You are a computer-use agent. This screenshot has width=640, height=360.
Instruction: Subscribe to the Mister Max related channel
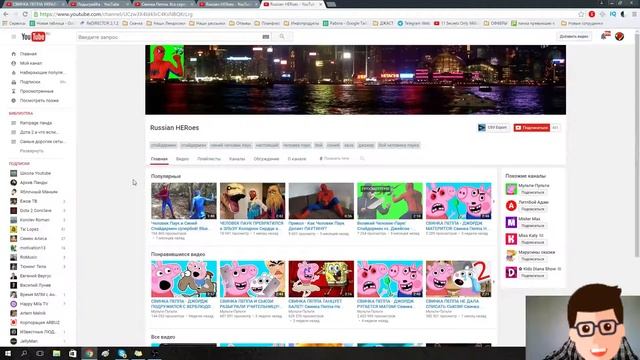coord(532,226)
